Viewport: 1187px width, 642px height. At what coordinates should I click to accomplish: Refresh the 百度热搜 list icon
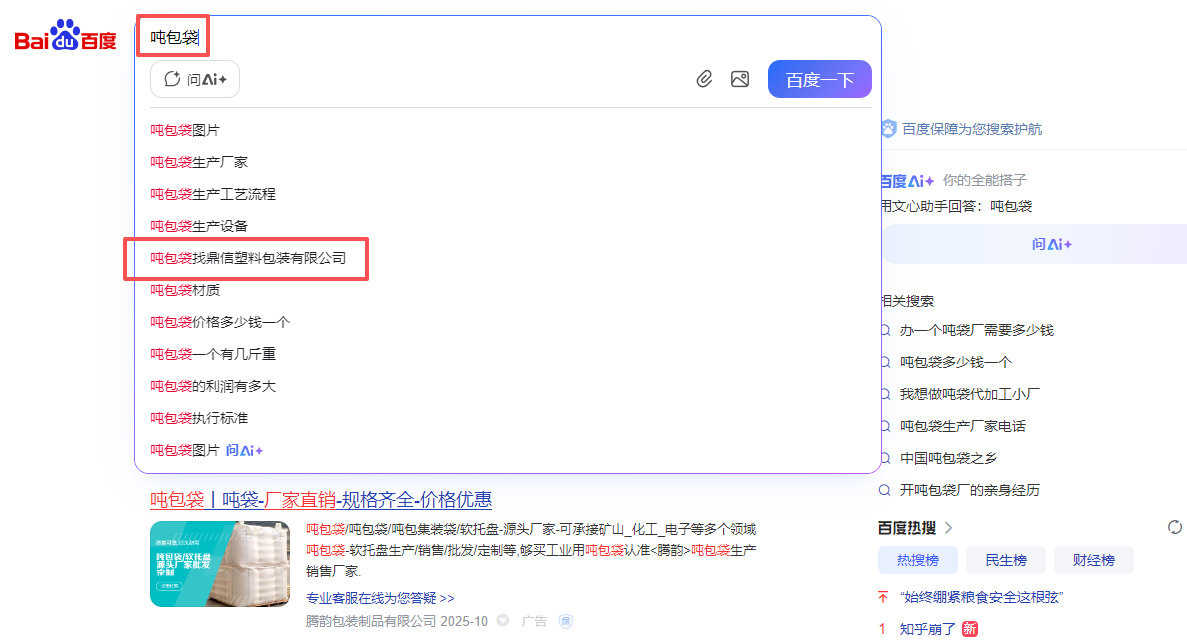pos(1175,527)
